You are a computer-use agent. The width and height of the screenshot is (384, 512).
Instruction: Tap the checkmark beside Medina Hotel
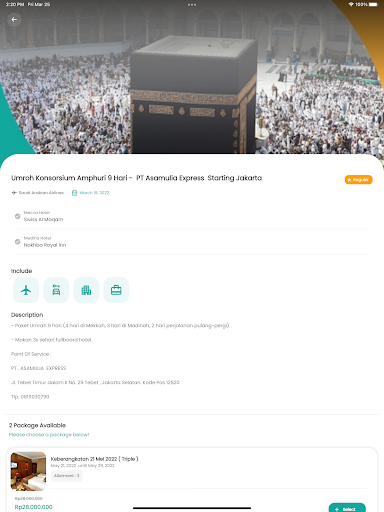point(17,242)
